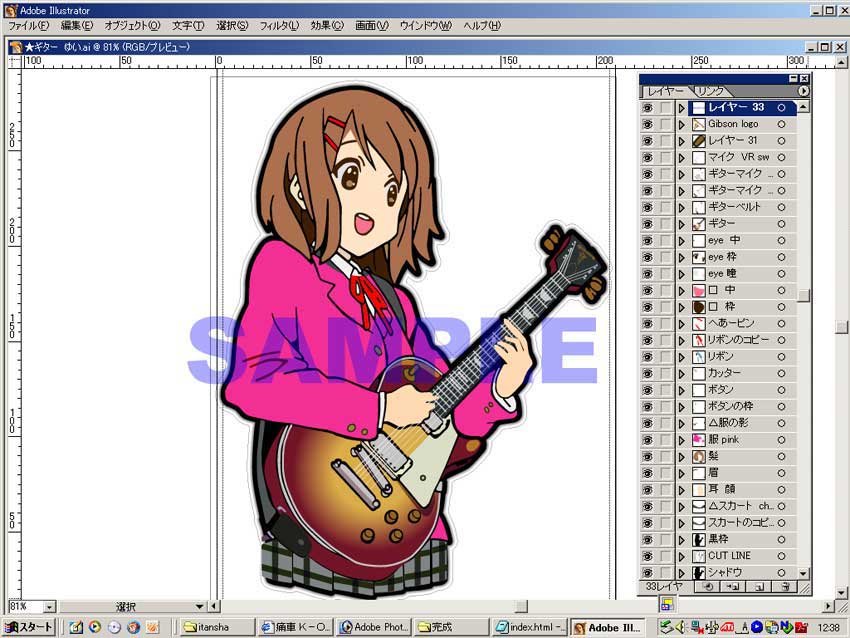Switch to the リンク tab
This screenshot has width=850, height=638.
pos(710,91)
